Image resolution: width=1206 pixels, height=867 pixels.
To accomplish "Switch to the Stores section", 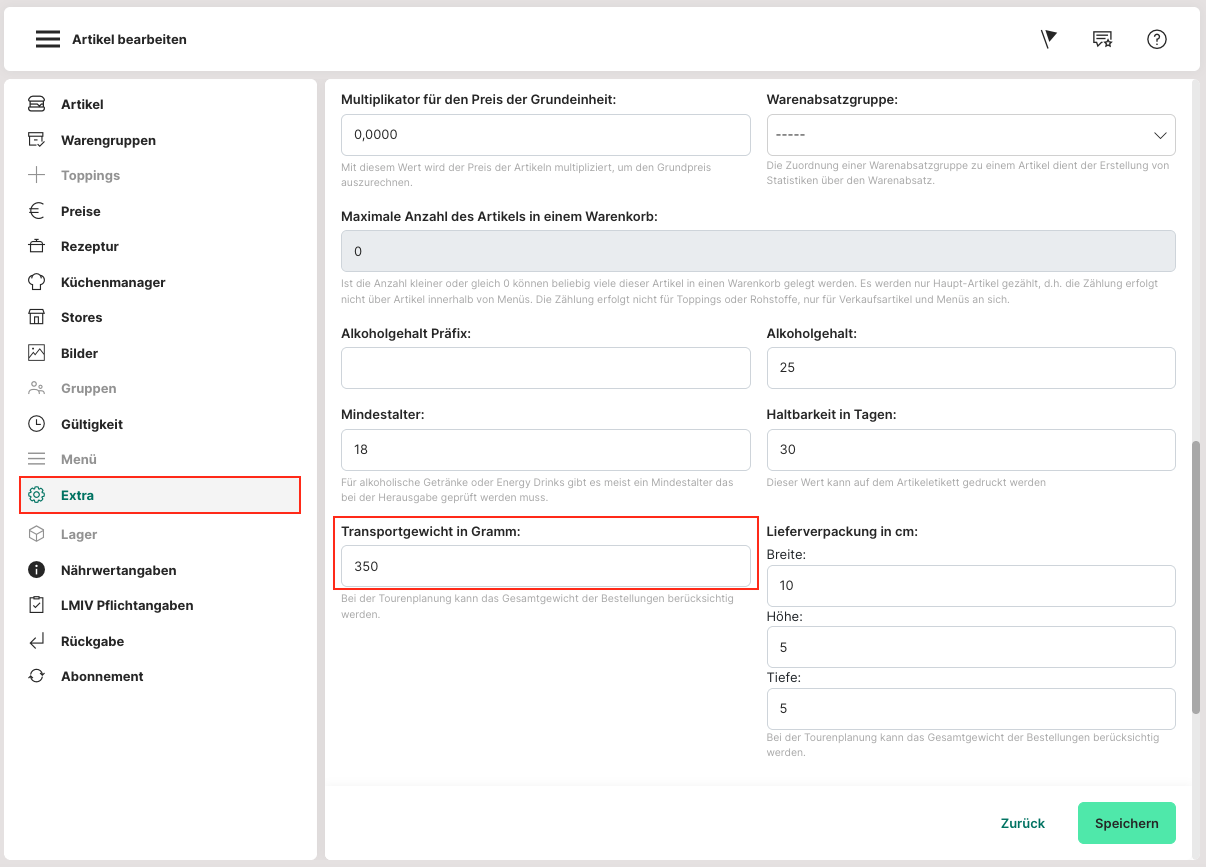I will [x=81, y=317].
